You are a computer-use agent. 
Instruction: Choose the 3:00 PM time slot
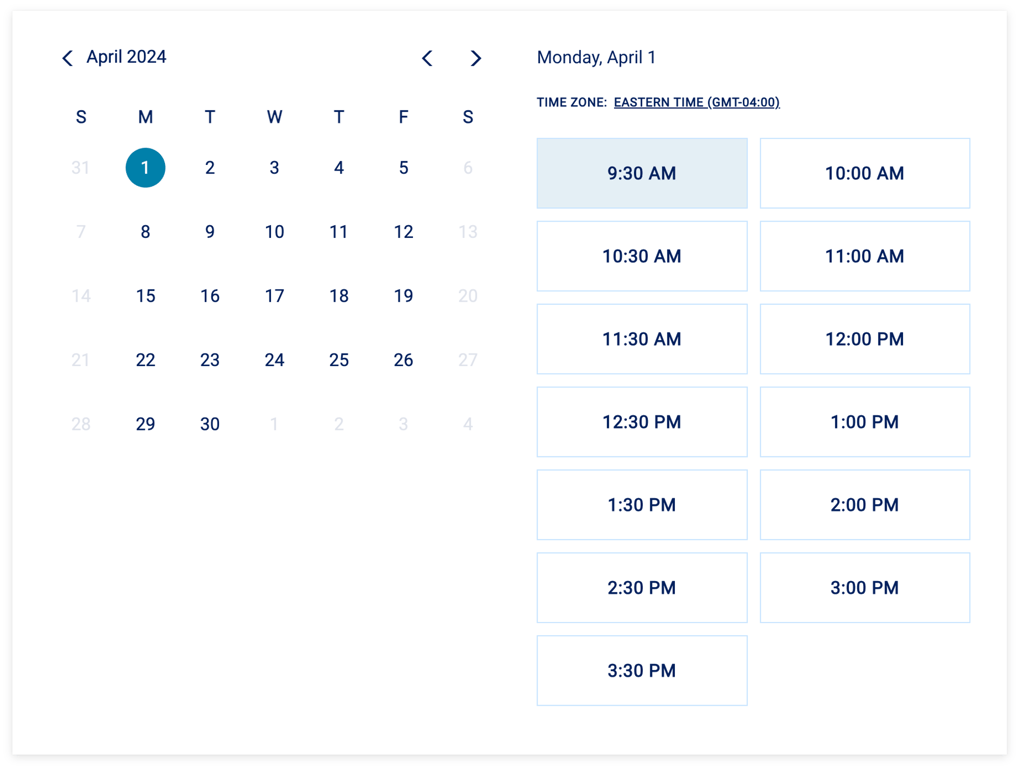pos(864,589)
